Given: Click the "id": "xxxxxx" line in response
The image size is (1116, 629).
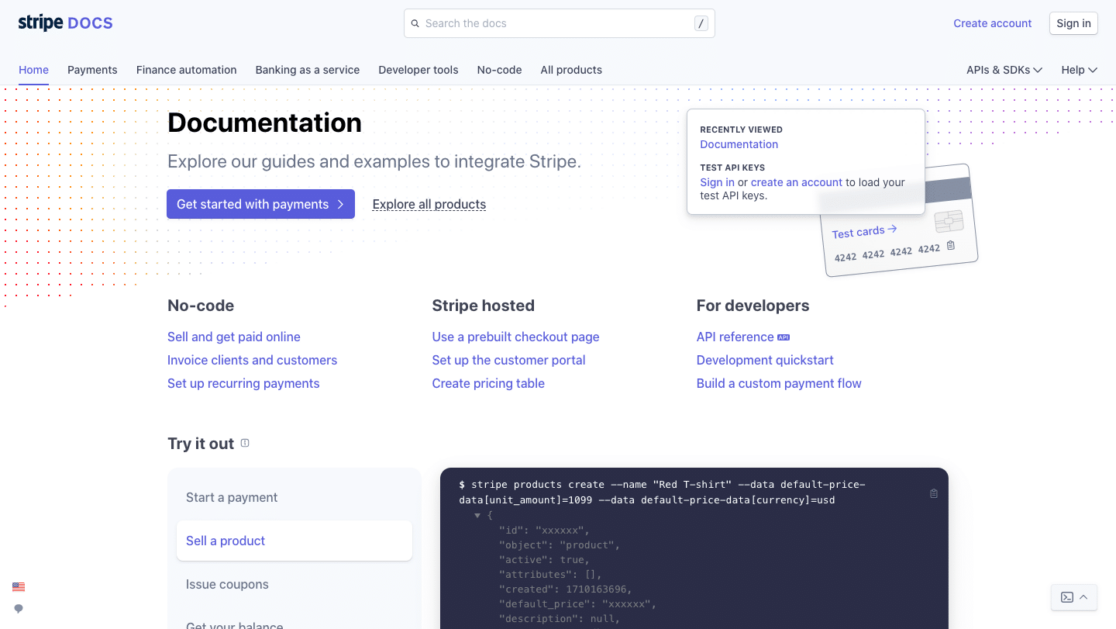Looking at the screenshot, I should coord(544,530).
